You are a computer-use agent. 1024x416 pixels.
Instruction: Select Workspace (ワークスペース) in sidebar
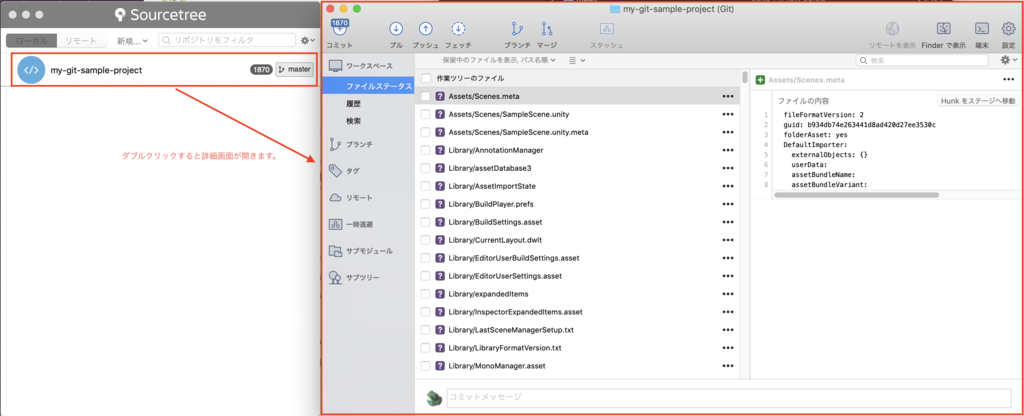coord(368,67)
